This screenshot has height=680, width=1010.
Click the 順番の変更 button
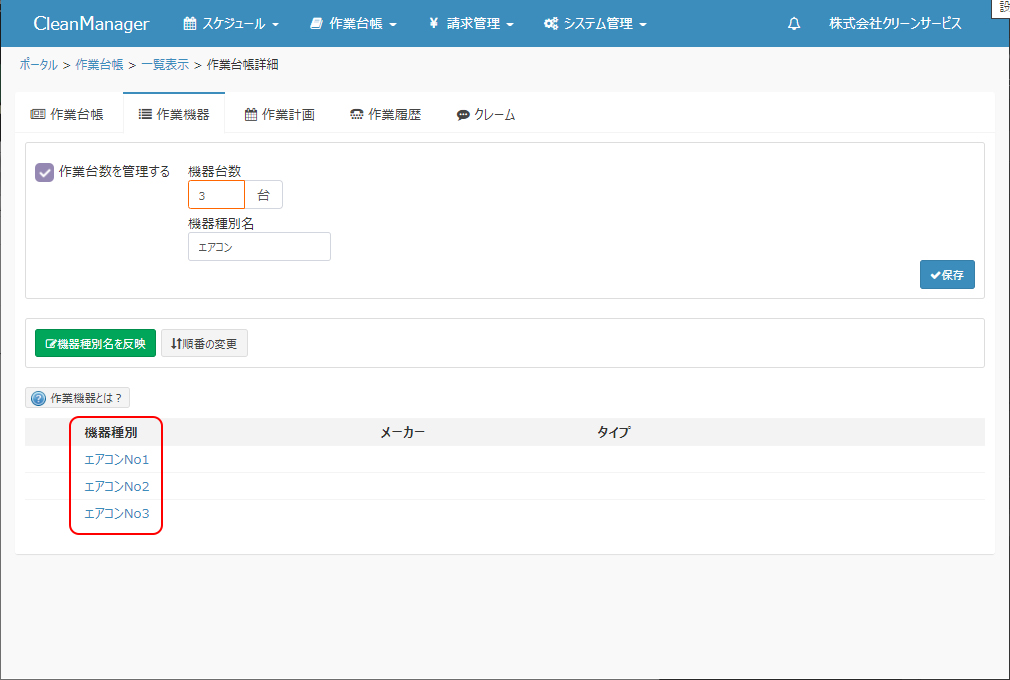(204, 344)
